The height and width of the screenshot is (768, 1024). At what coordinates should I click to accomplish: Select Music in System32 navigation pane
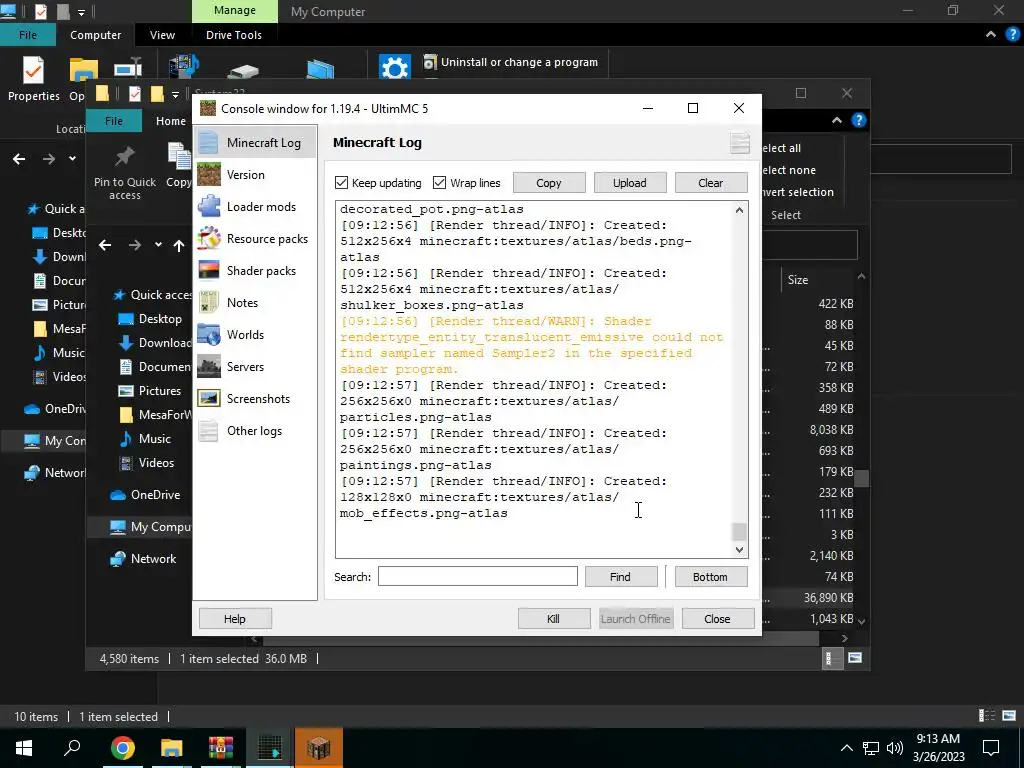tap(153, 439)
